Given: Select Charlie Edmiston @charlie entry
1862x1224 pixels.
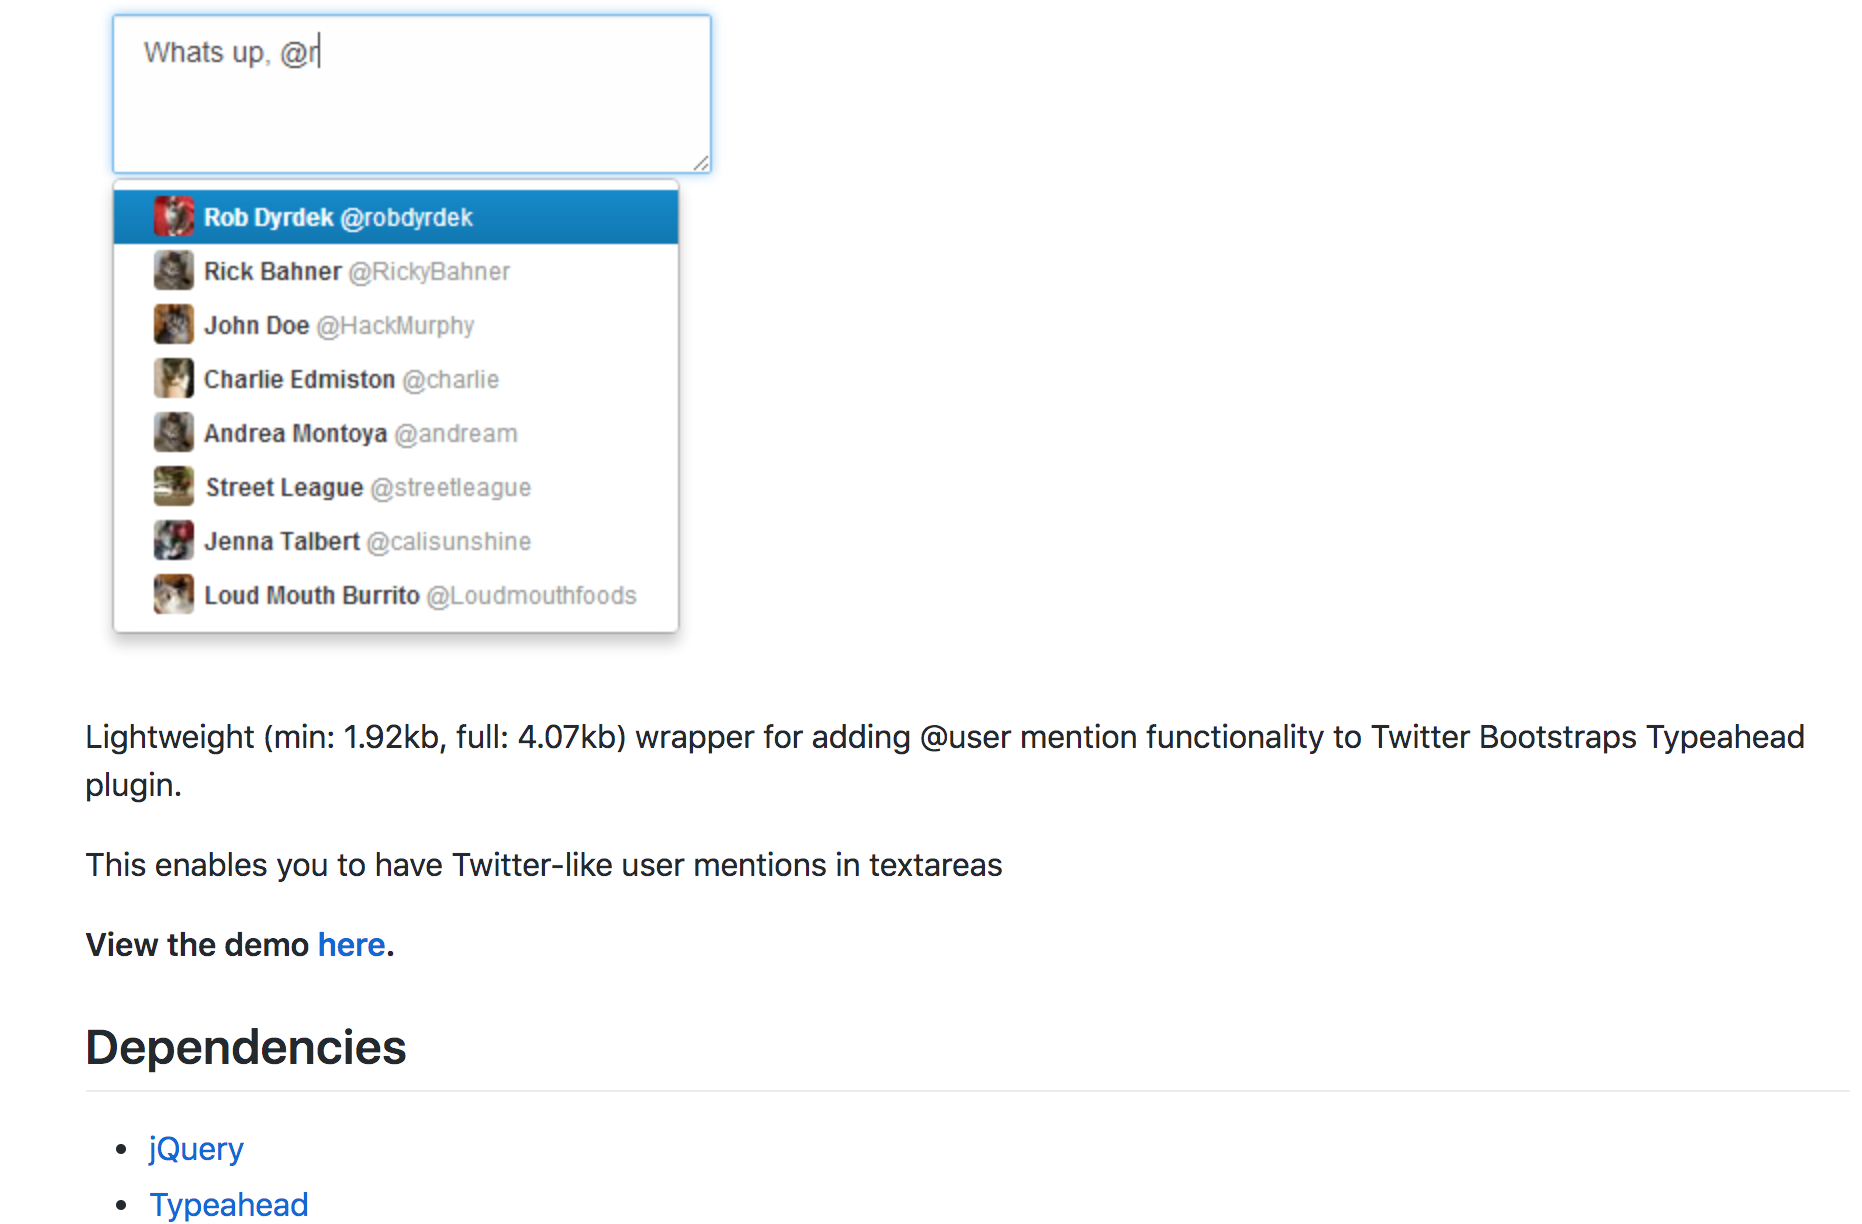Looking at the screenshot, I should click(396, 379).
